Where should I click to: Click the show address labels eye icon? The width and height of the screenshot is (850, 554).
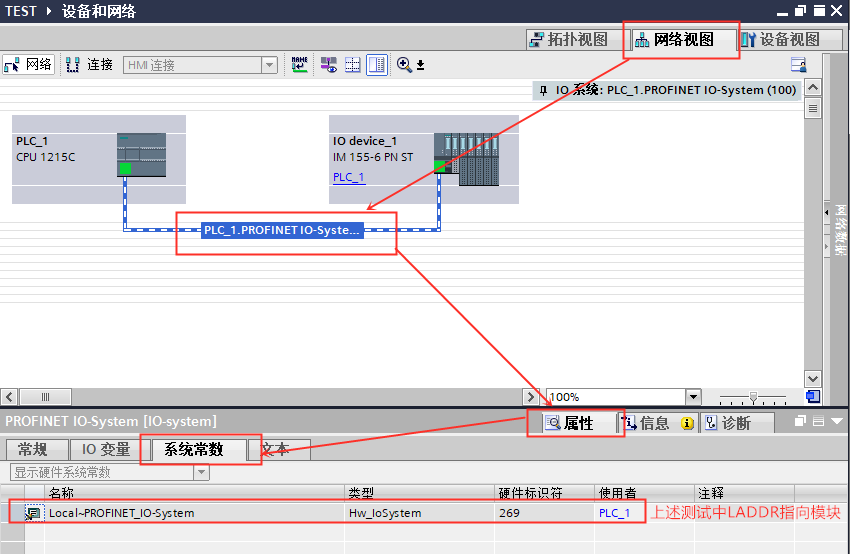pyautogui.click(x=329, y=65)
